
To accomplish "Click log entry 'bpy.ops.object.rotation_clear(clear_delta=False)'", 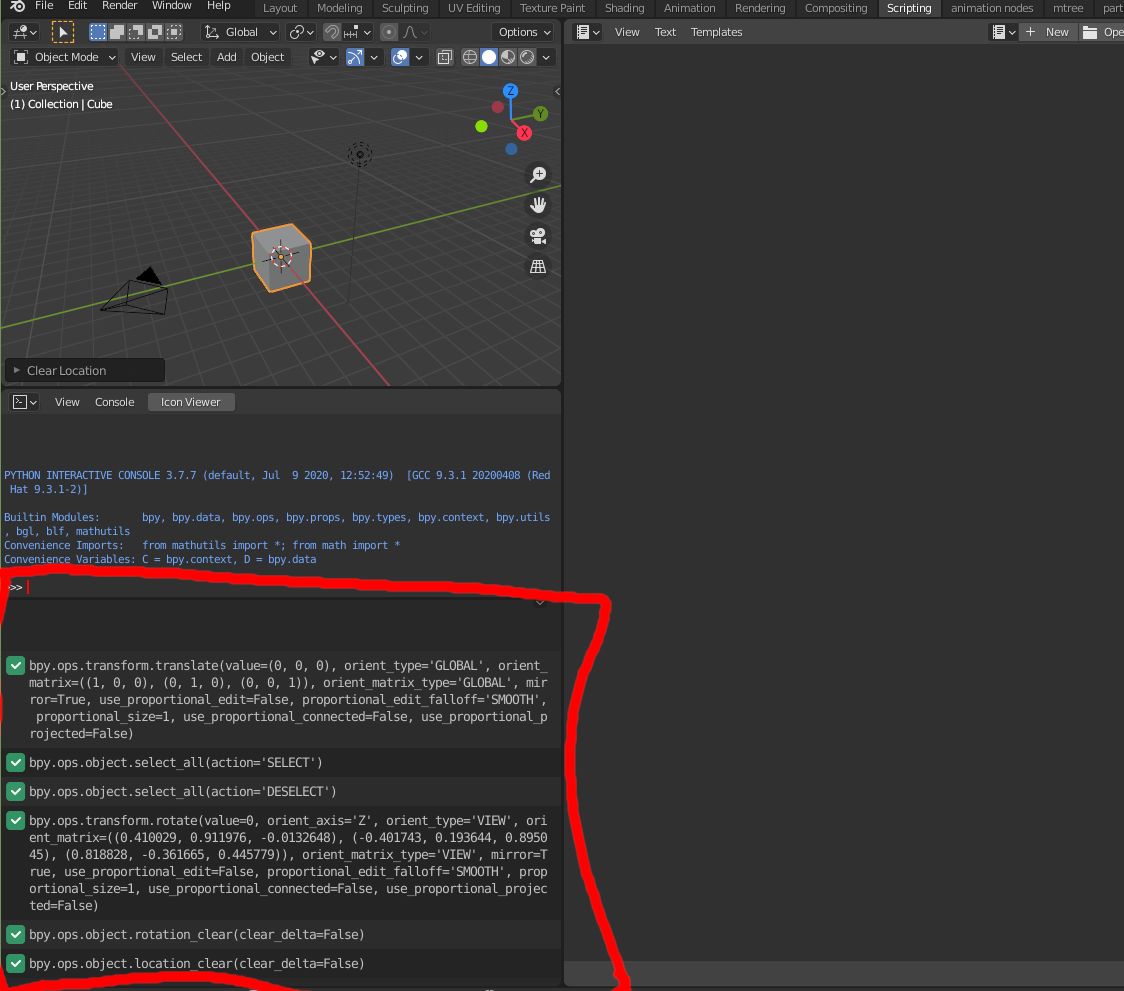I will 282,935.
